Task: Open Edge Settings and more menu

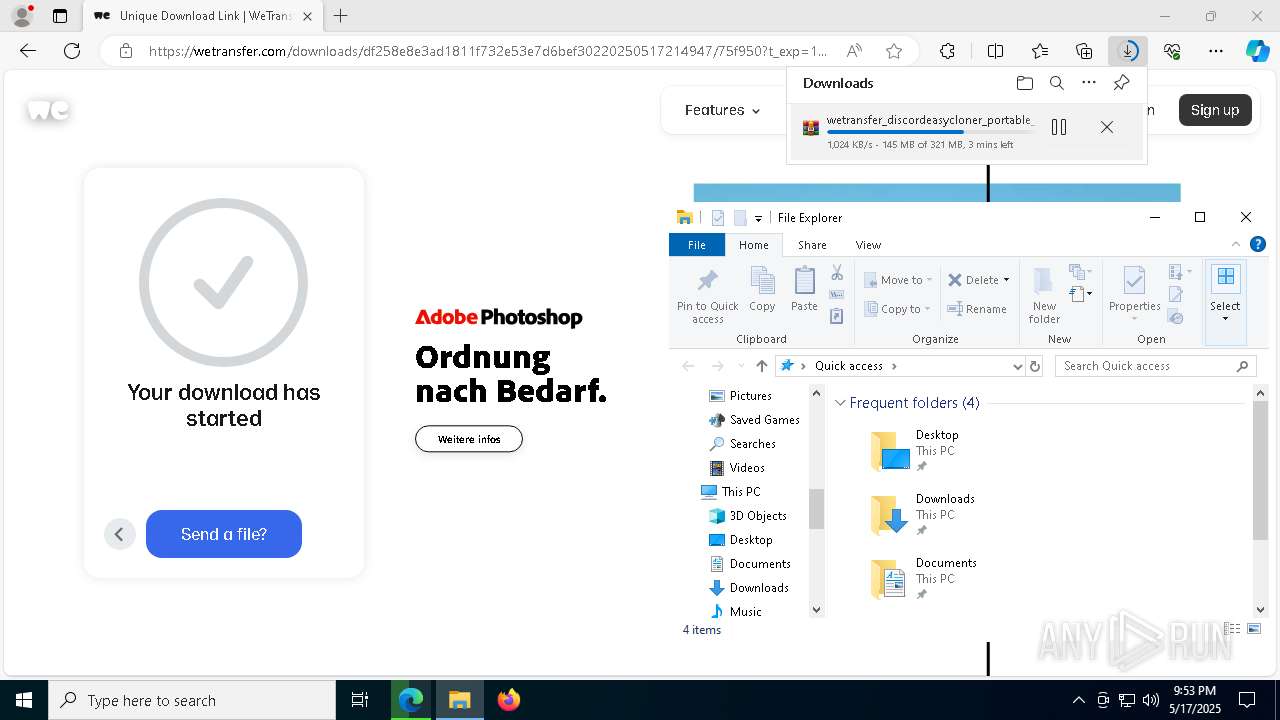Action: [1216, 51]
